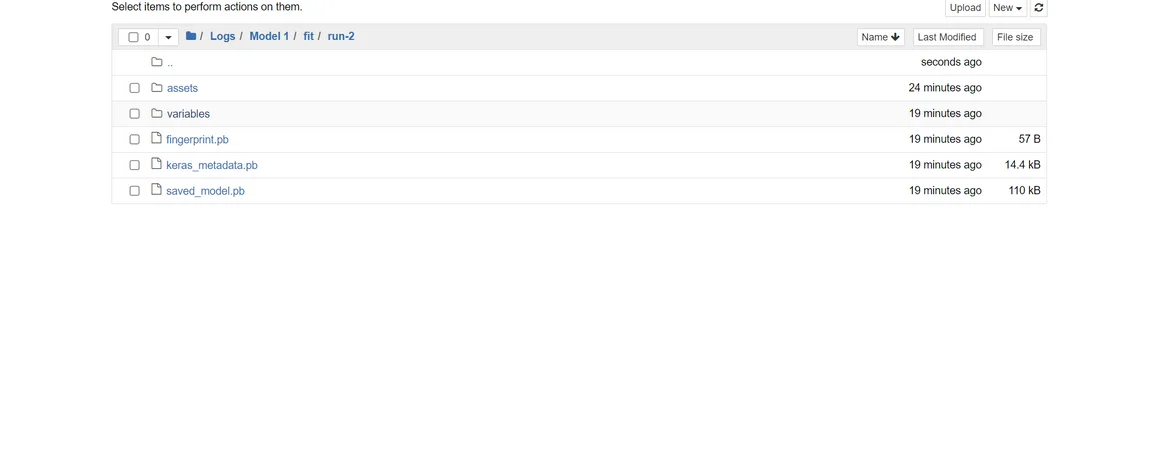Screen dimensions: 1170x471
Task: Click the saved_model.pb file icon
Action: tap(157, 190)
